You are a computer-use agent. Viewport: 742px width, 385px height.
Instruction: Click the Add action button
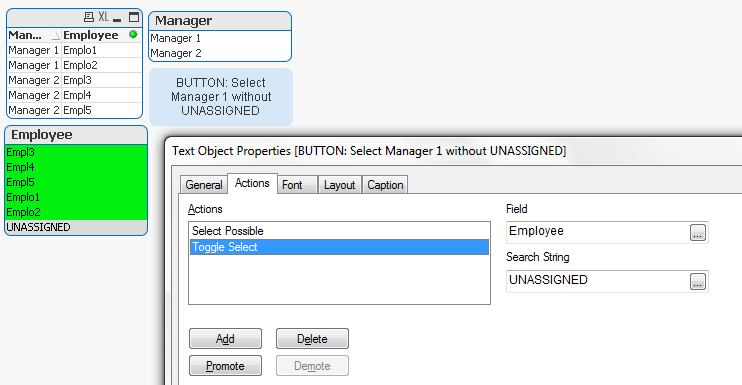(x=225, y=339)
